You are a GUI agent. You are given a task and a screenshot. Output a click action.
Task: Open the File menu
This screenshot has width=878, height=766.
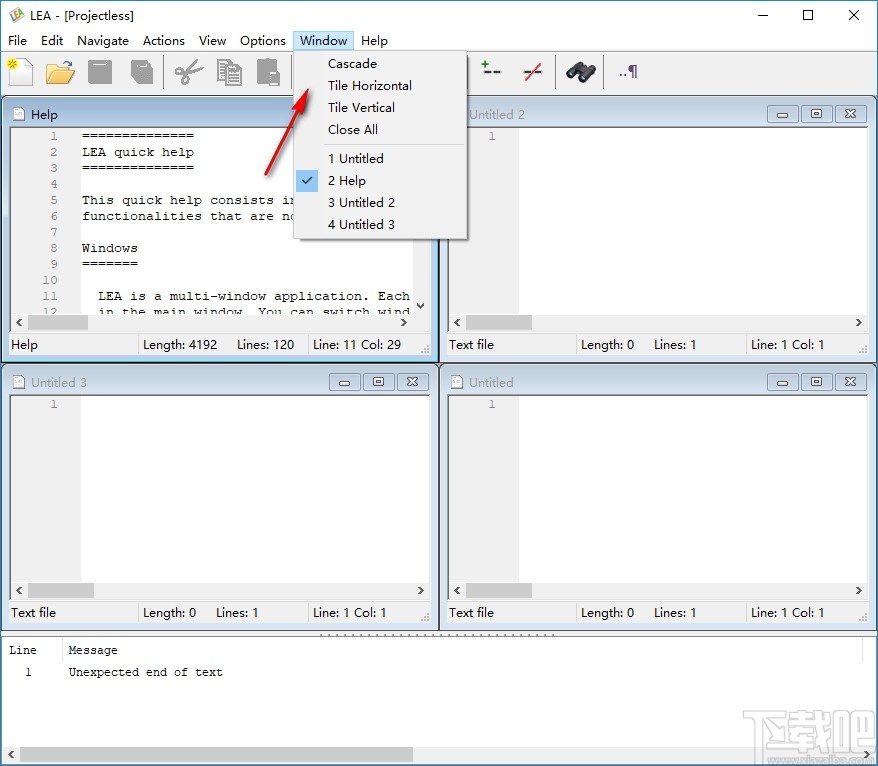[x=17, y=40]
